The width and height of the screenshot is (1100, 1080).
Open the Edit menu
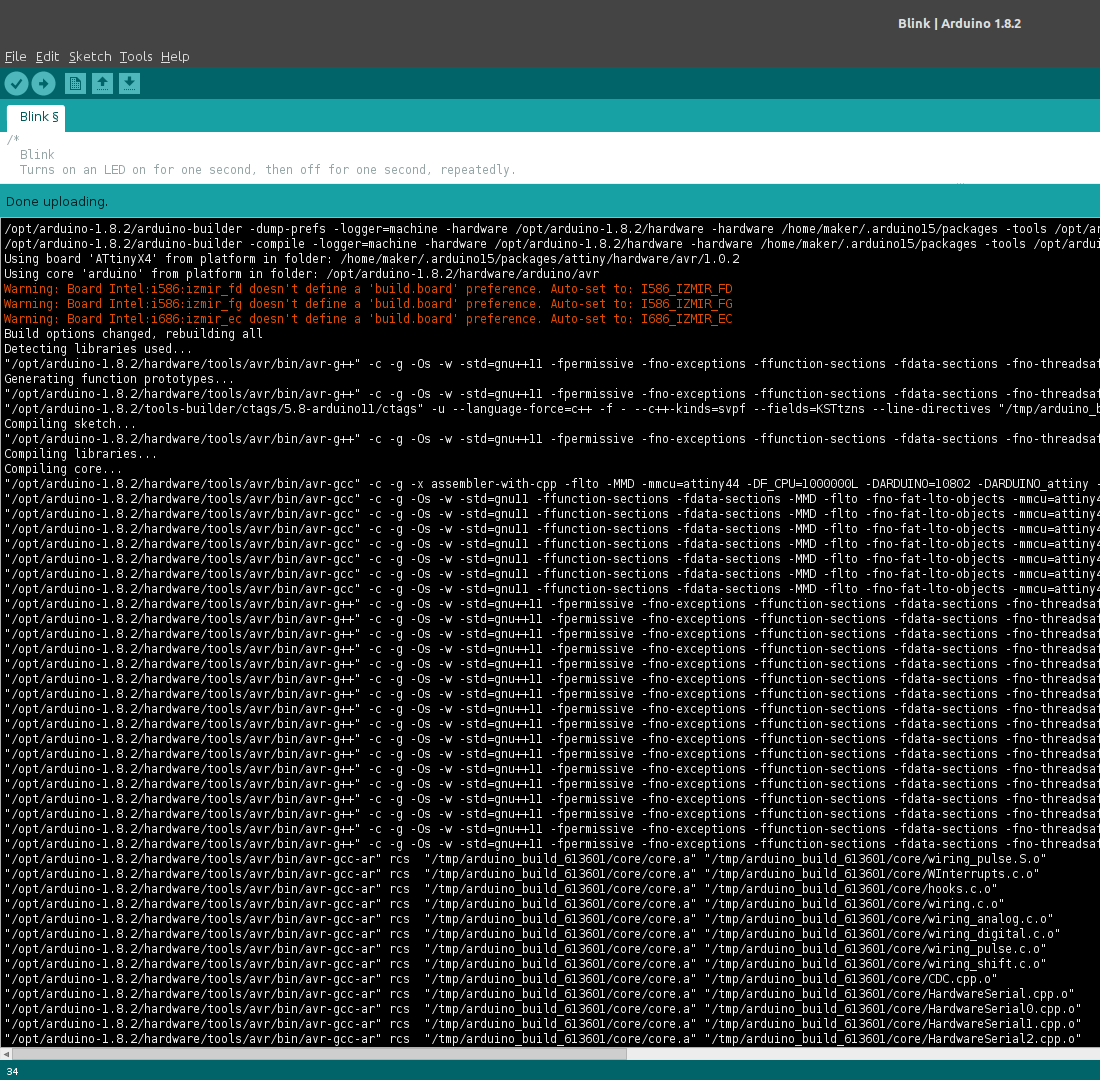point(47,57)
